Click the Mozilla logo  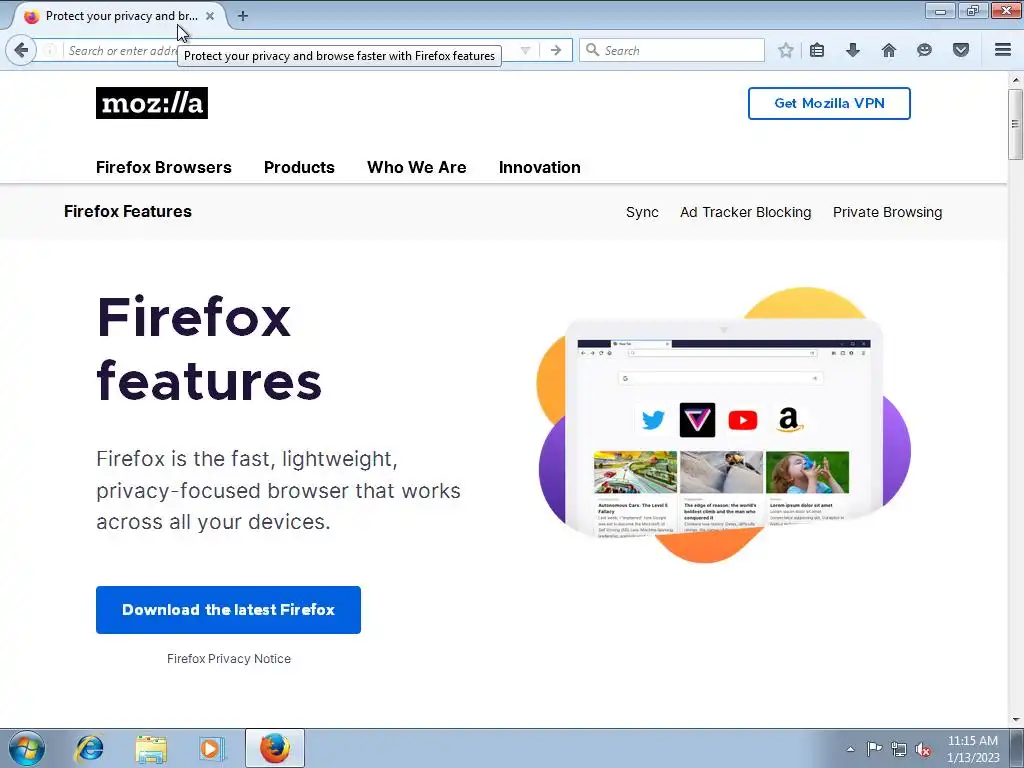[x=152, y=103]
